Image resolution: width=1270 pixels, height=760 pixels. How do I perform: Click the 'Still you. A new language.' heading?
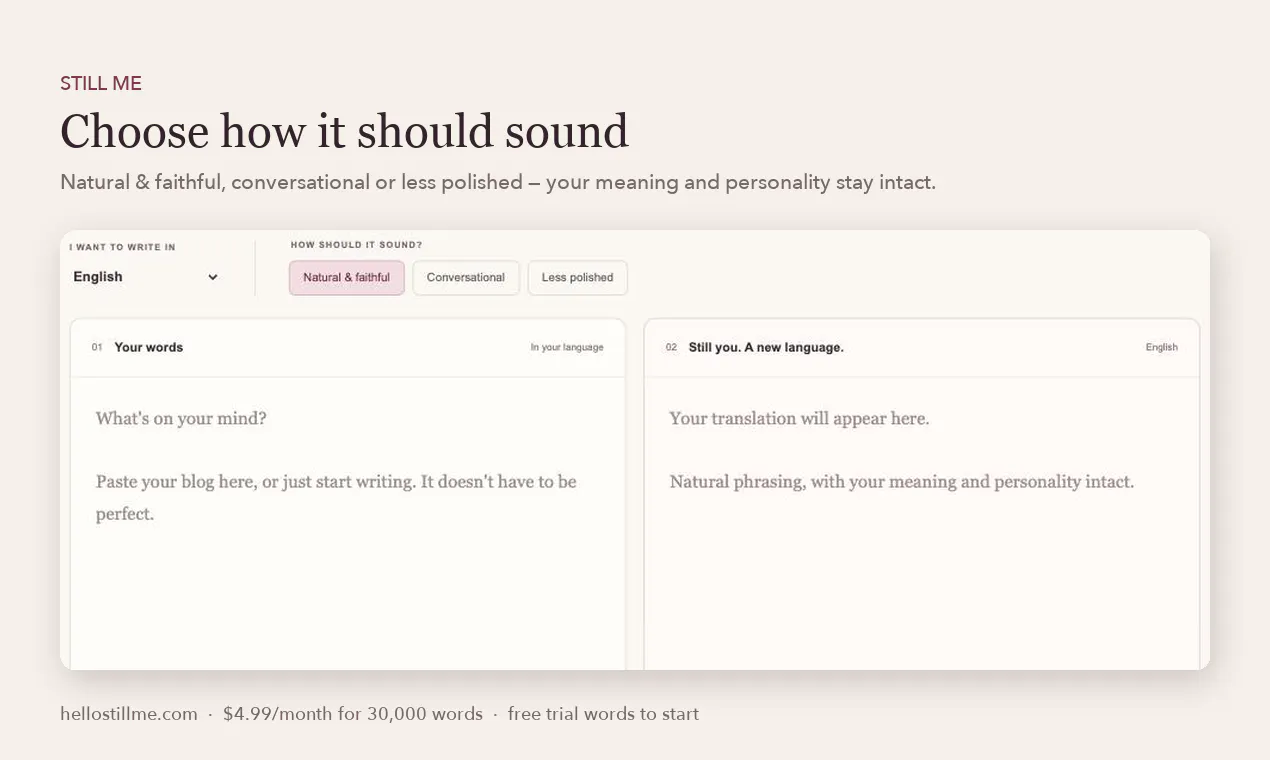tap(766, 347)
